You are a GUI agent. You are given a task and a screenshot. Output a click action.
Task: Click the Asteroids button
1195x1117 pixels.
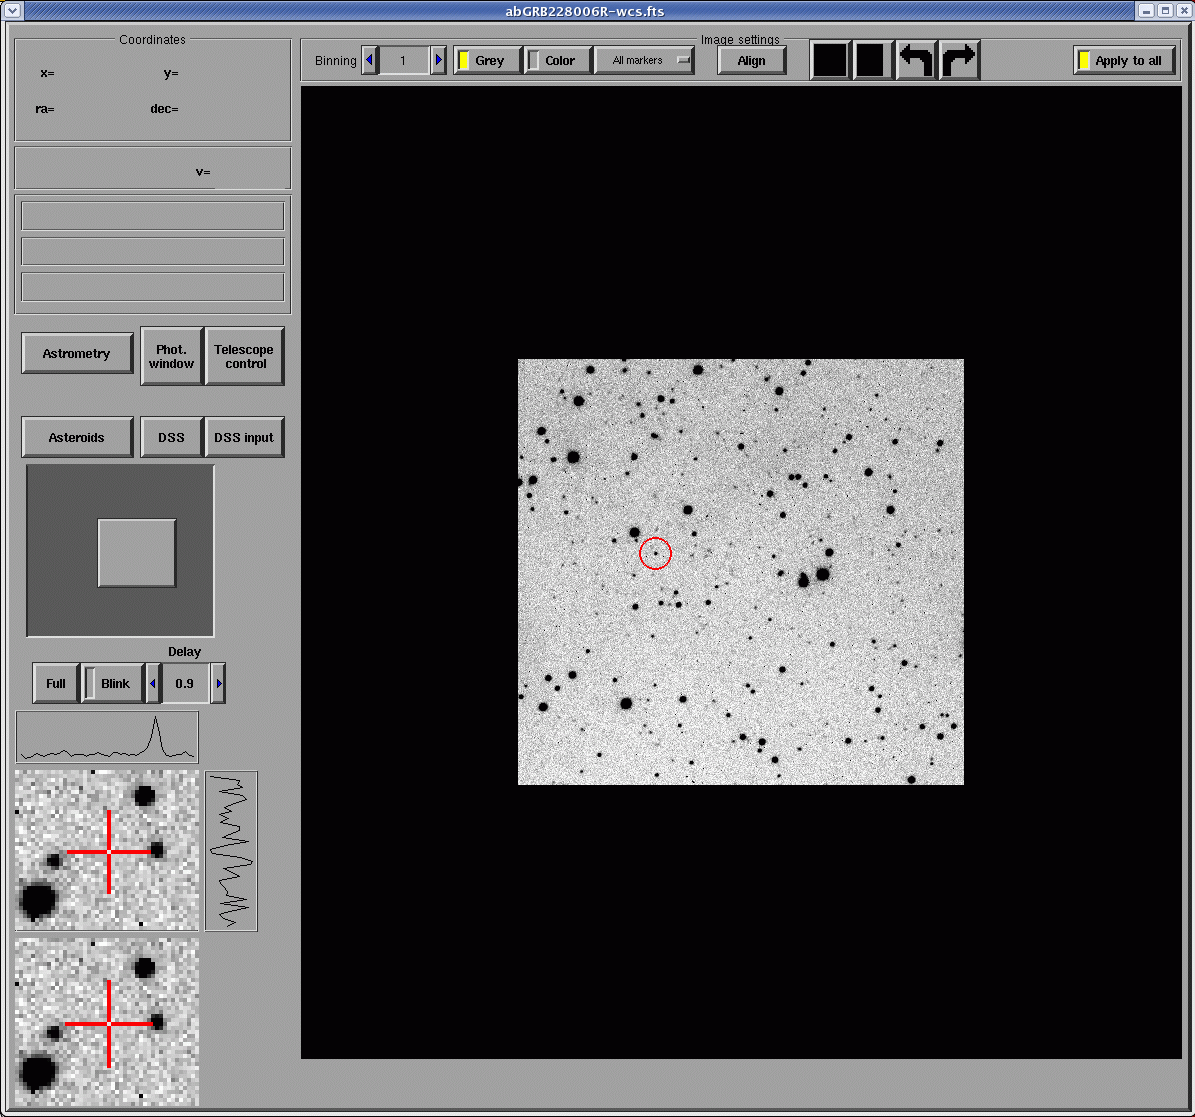pos(77,437)
